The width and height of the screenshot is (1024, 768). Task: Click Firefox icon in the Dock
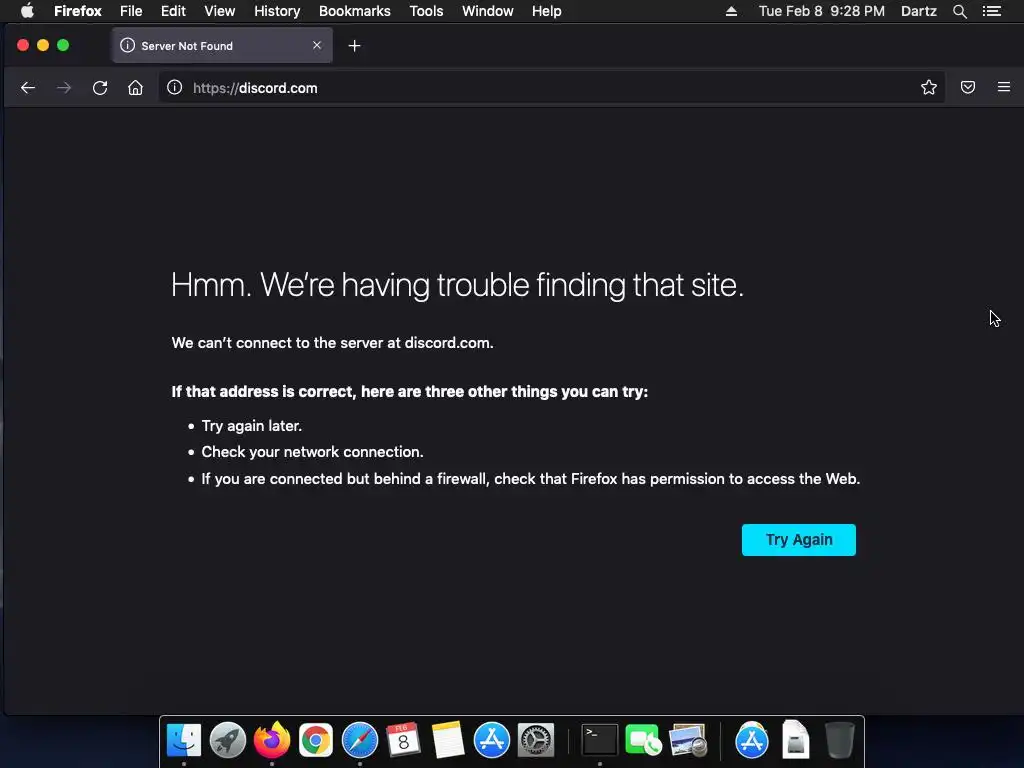click(272, 741)
